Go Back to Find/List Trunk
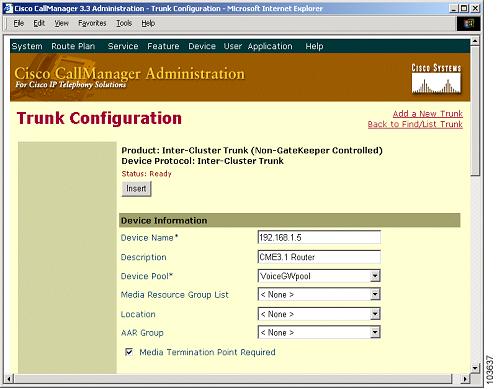Image resolution: width=497 pixels, height=390 pixels. 415,124
